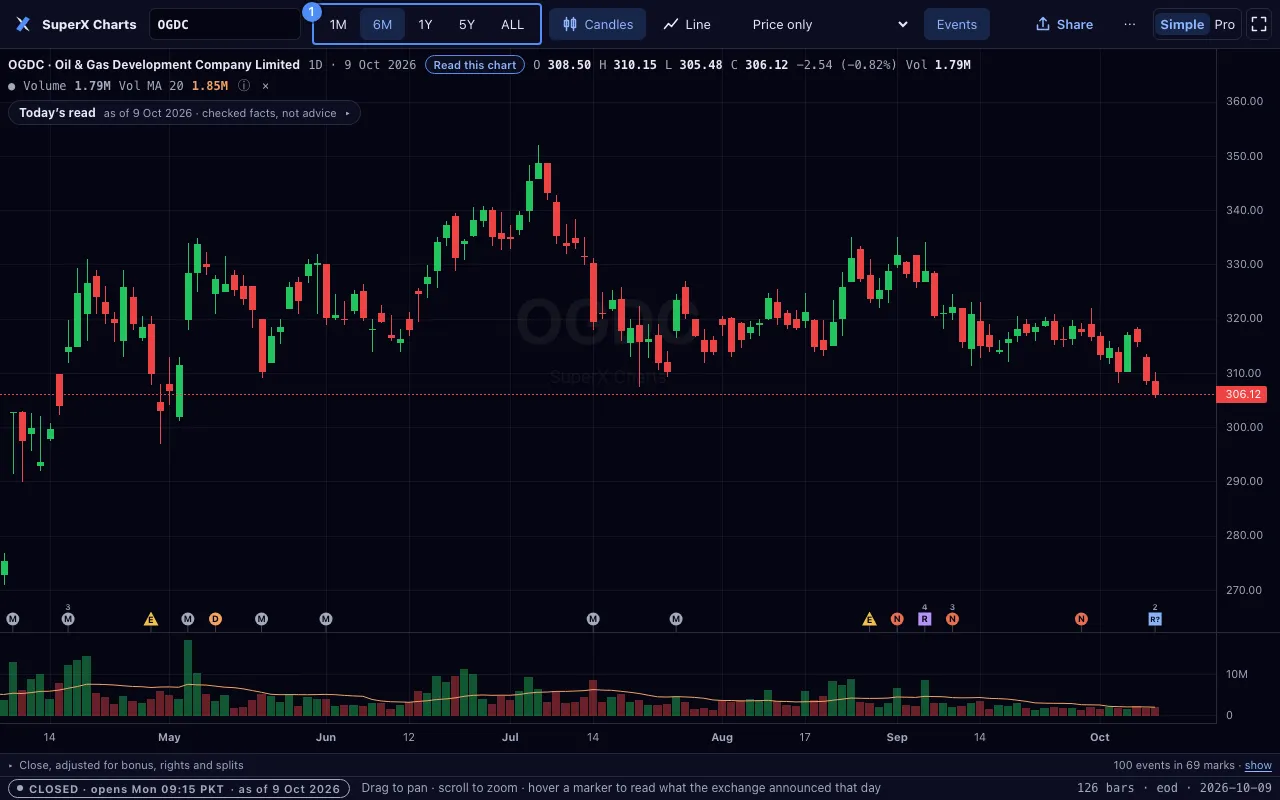Click the orange D event marker
Screen dimensions: 1280x800
coord(215,619)
